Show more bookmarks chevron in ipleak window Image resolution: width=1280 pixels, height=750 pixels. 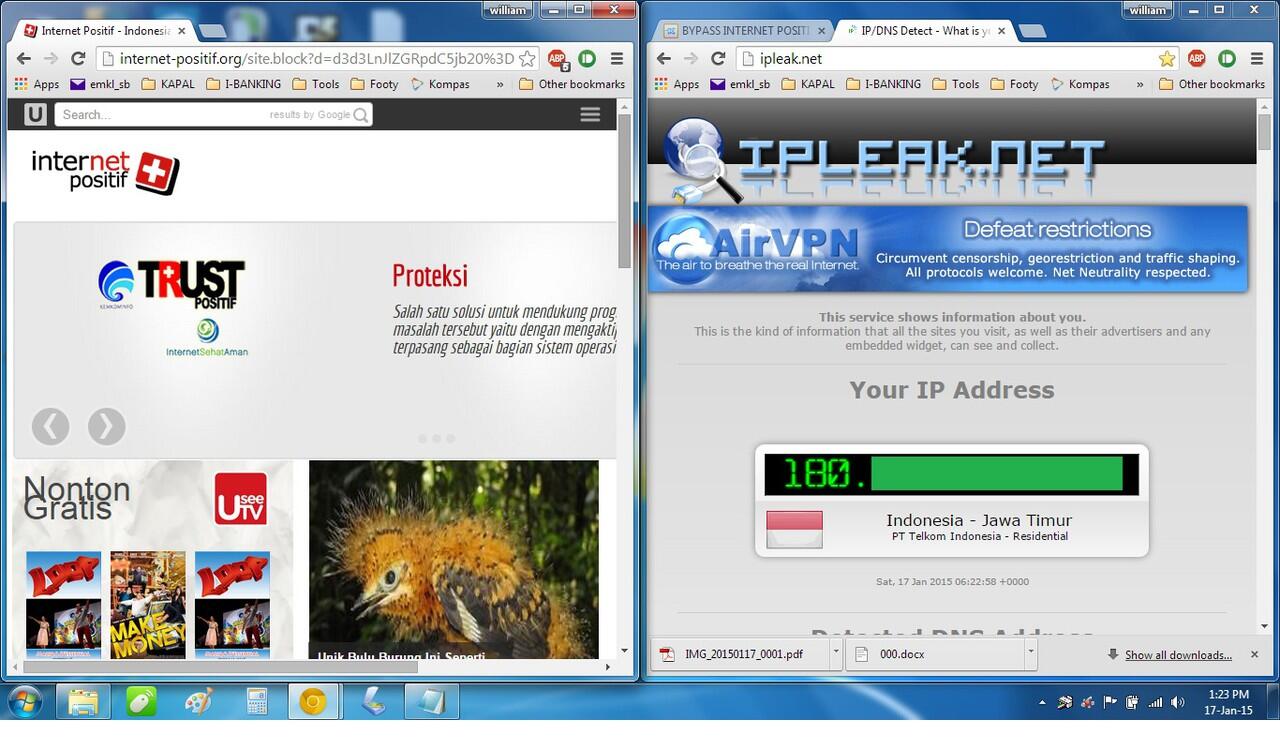click(x=1140, y=84)
